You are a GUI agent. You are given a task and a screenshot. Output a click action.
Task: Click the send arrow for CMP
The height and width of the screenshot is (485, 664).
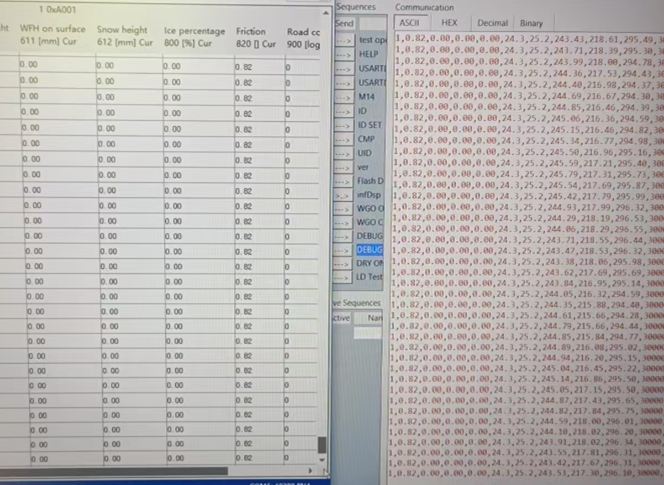[x=344, y=139]
